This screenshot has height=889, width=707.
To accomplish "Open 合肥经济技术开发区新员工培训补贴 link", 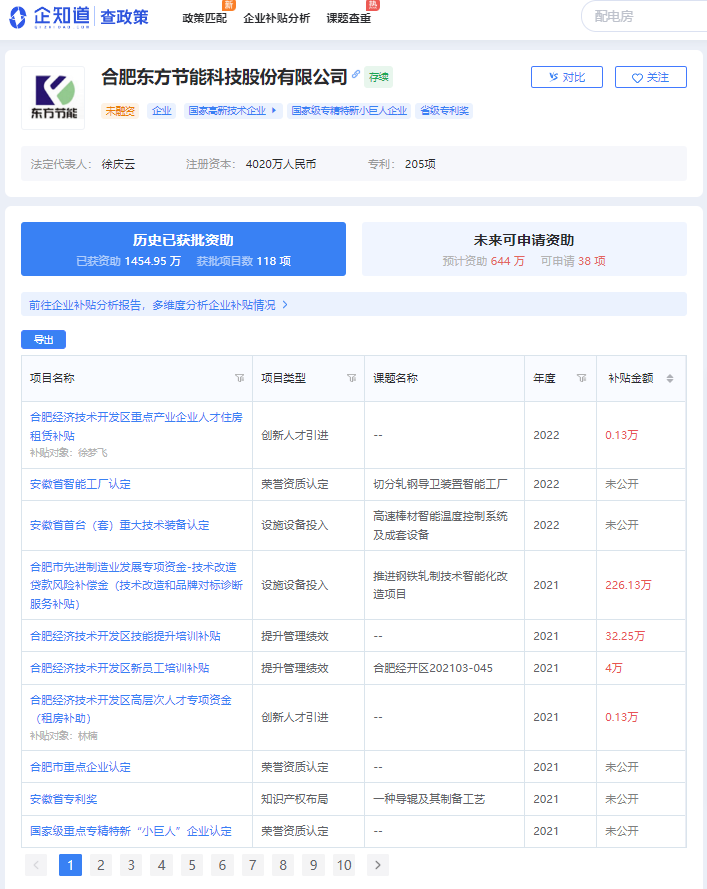I will (x=120, y=668).
